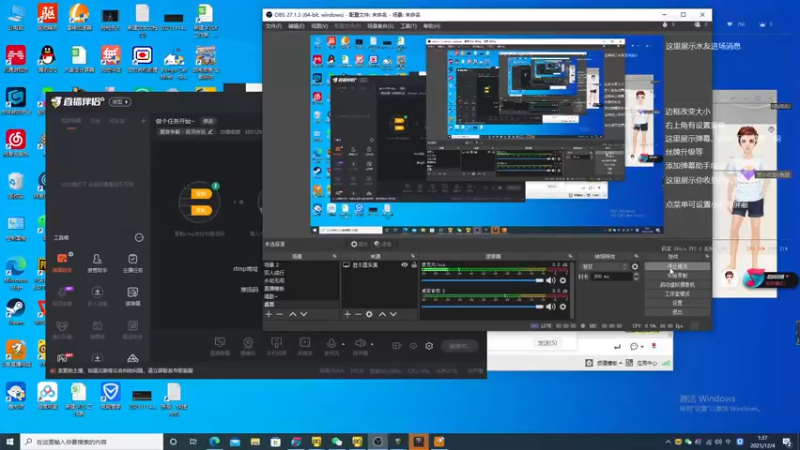Open 场景集合 menu in OBS

380,26
